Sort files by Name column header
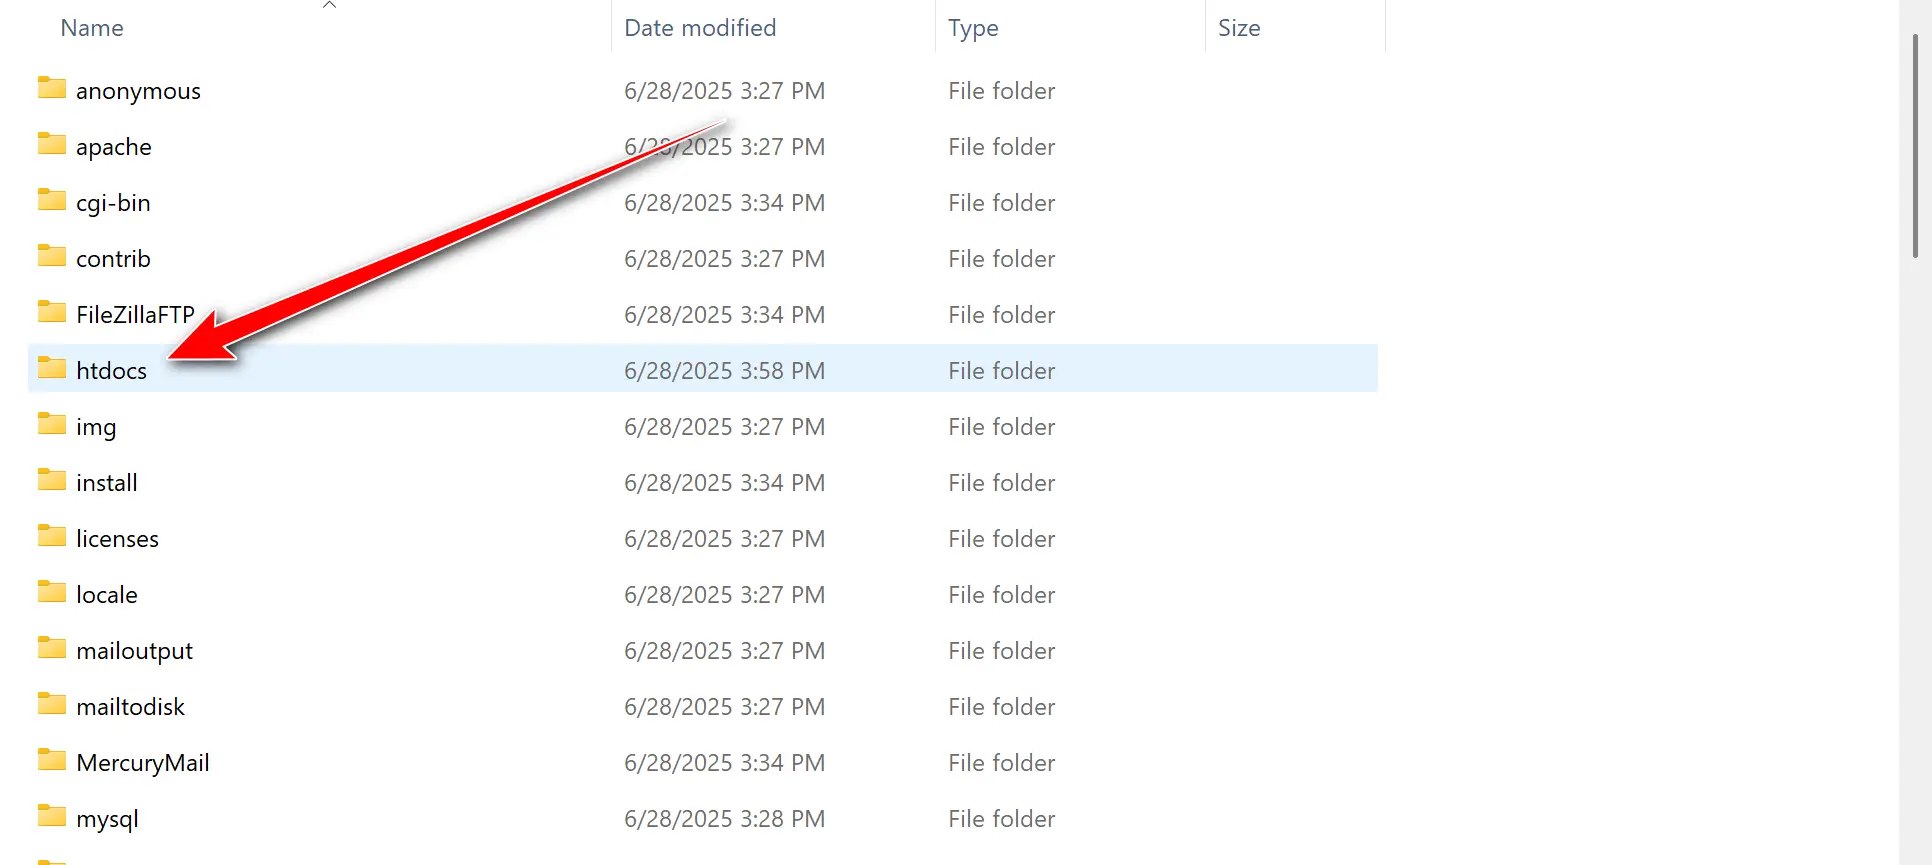 [x=92, y=28]
